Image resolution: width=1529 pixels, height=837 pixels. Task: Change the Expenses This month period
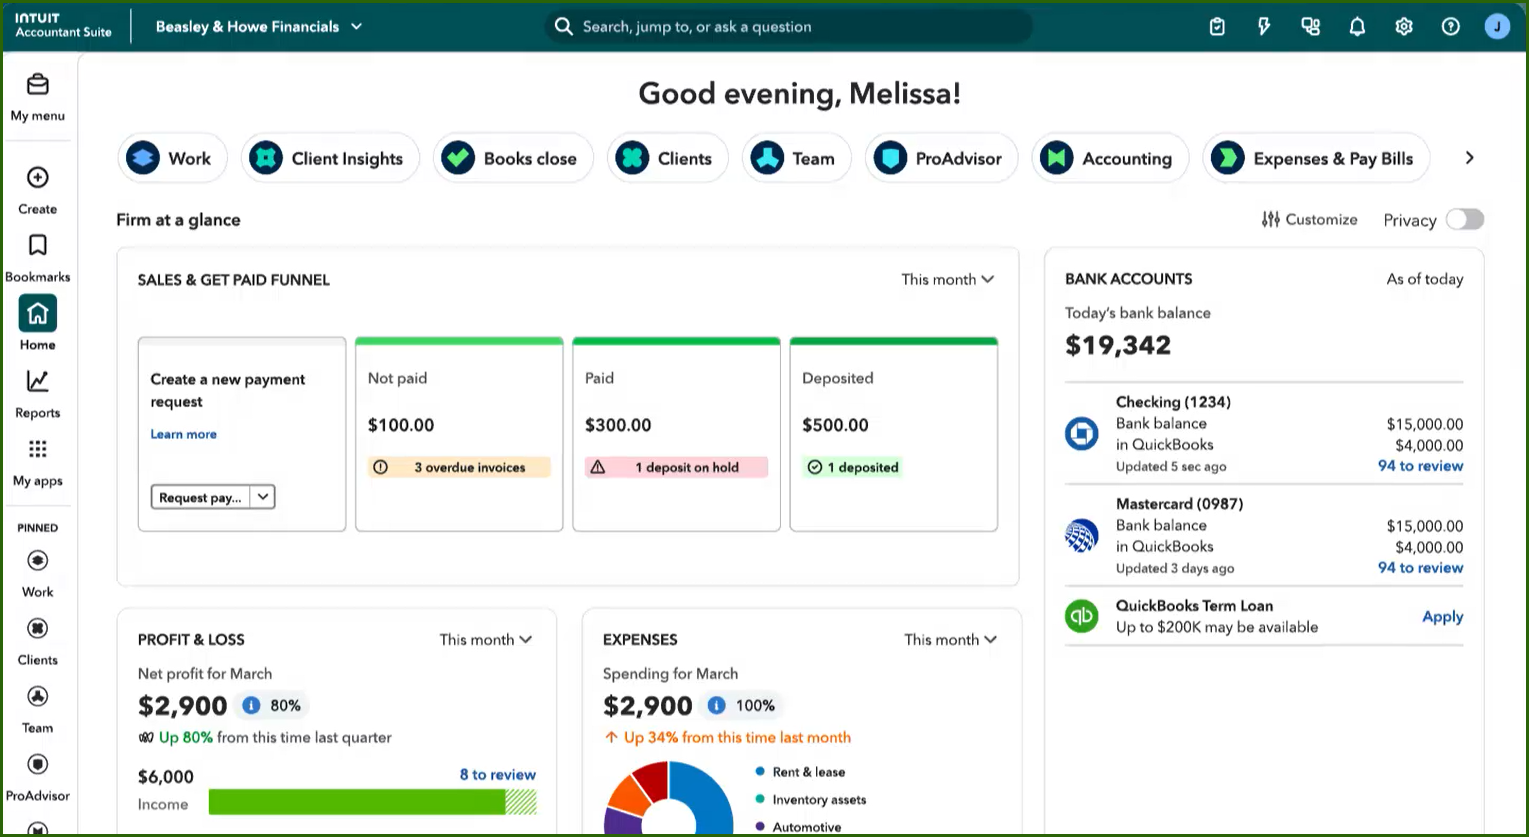(950, 640)
